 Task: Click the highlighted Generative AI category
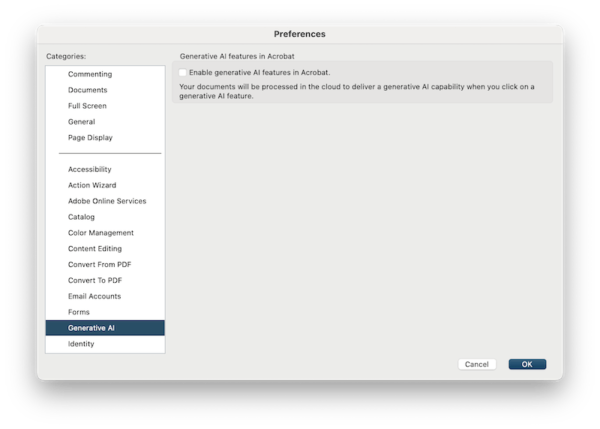(105, 328)
